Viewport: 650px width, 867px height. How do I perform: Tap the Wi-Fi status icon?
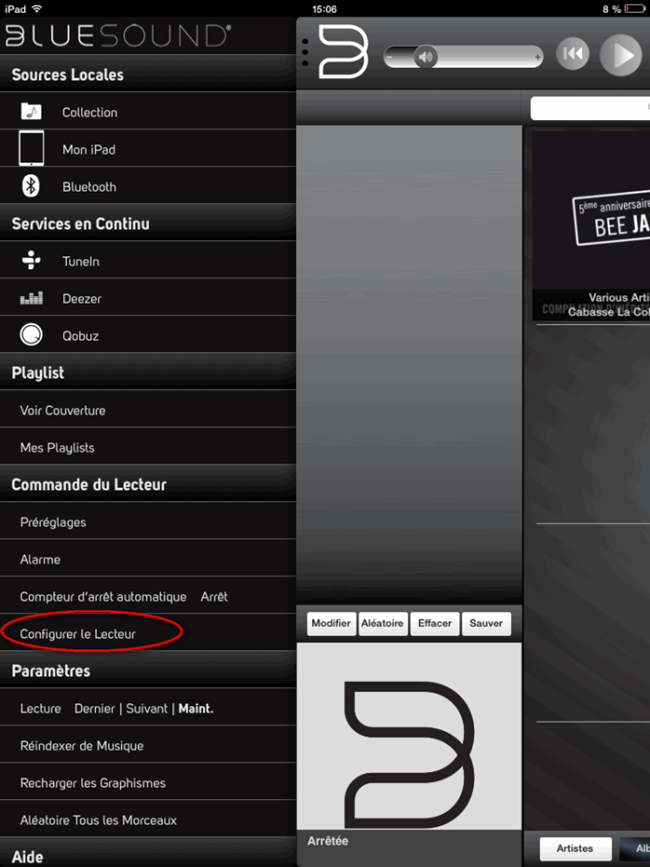(x=37, y=9)
